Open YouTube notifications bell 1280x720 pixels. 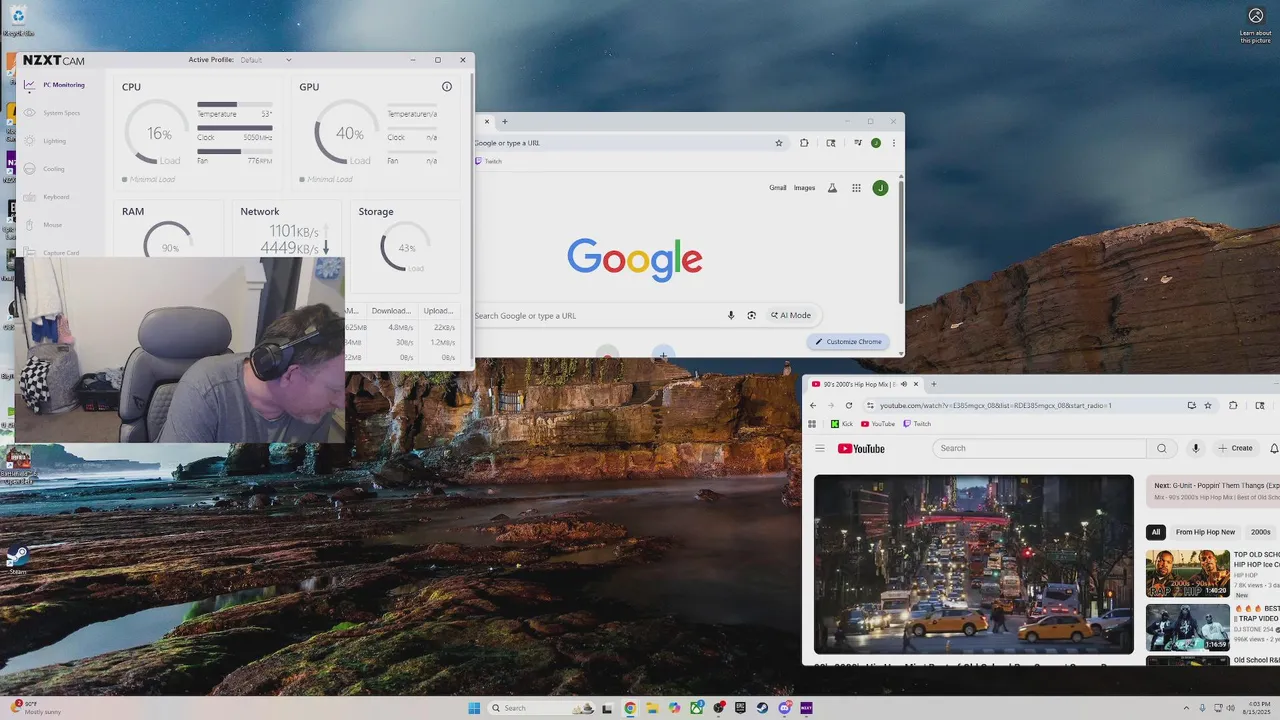[x=1274, y=449]
